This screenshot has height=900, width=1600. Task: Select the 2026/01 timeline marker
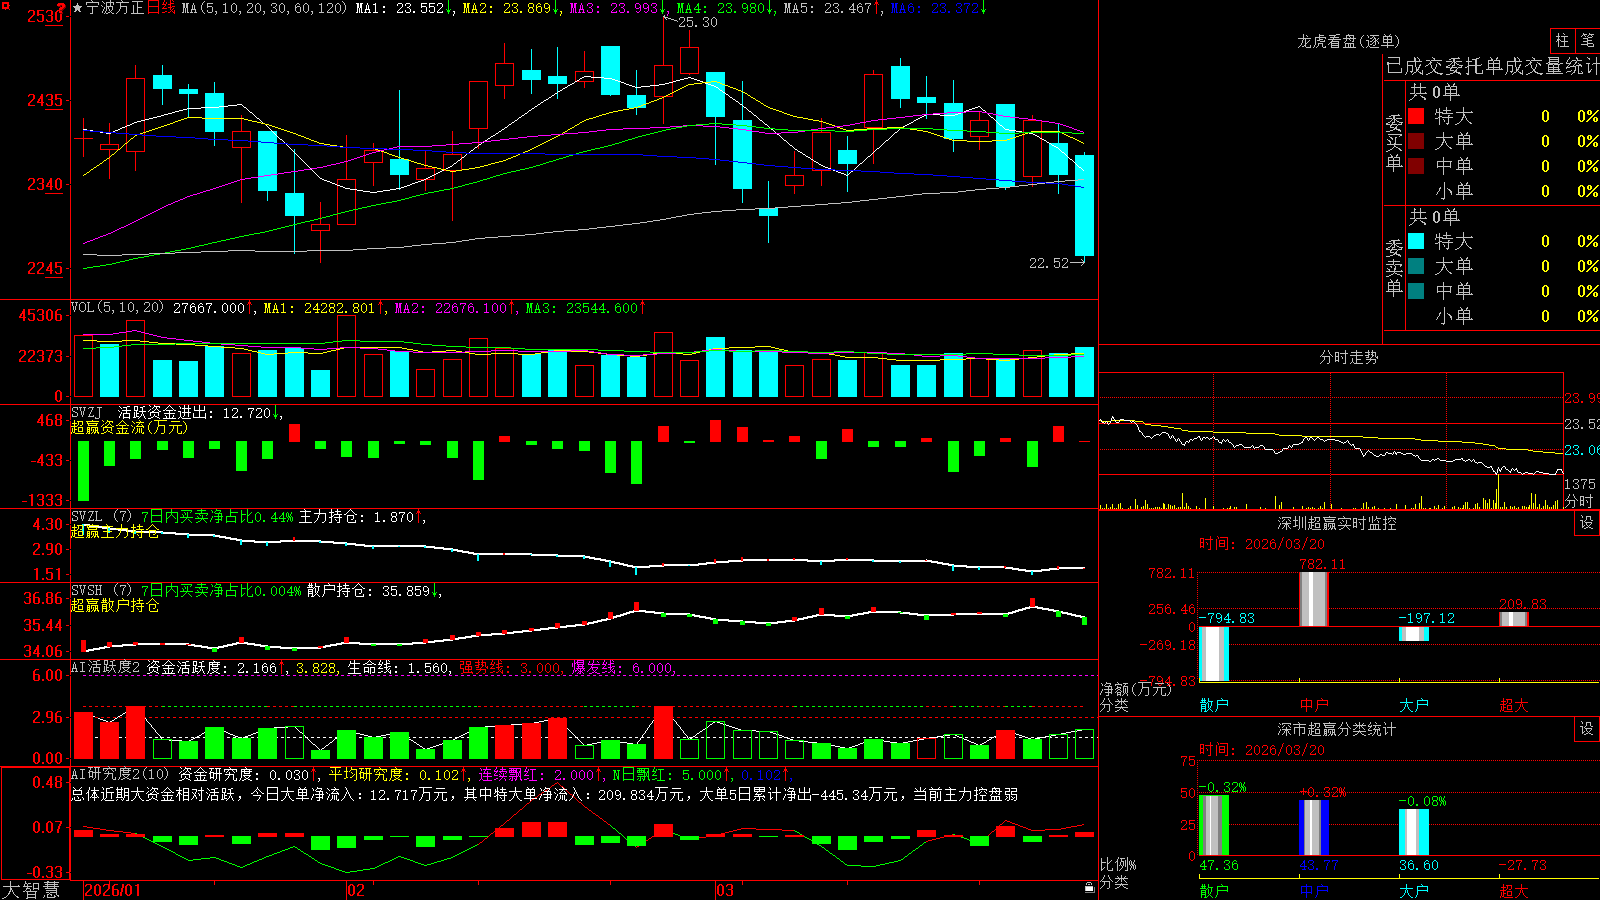[113, 890]
